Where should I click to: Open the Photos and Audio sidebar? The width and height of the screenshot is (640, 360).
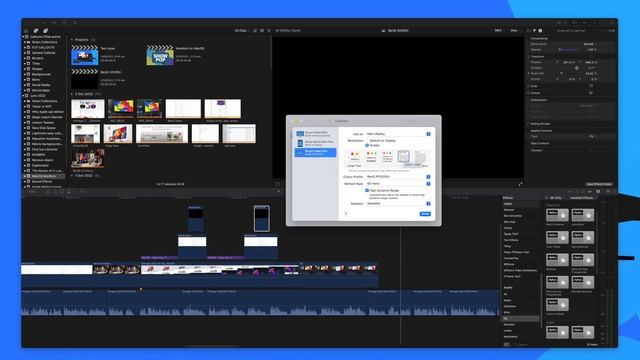36,31
